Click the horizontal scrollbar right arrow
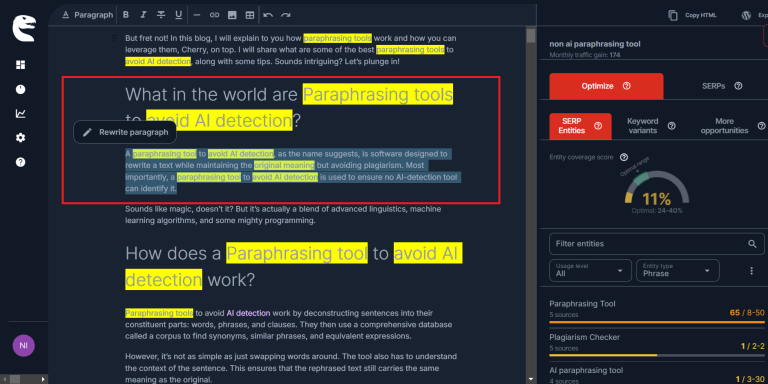The width and height of the screenshot is (768, 384). click(43, 379)
